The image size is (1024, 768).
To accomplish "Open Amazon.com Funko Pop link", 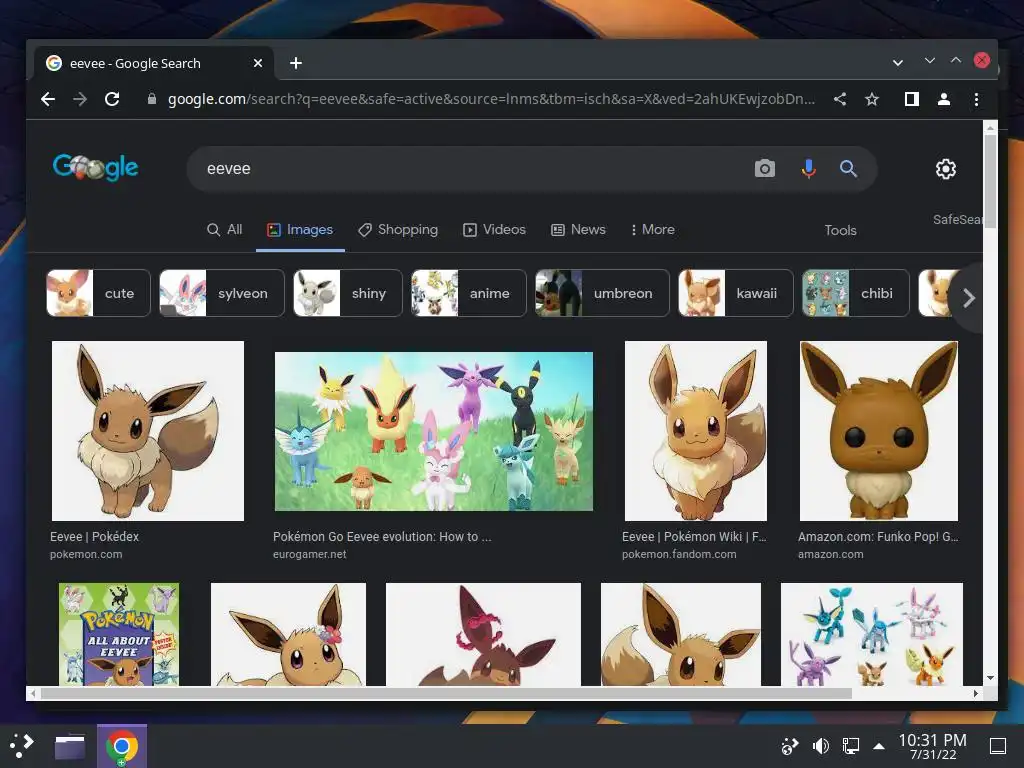I will tap(878, 536).
